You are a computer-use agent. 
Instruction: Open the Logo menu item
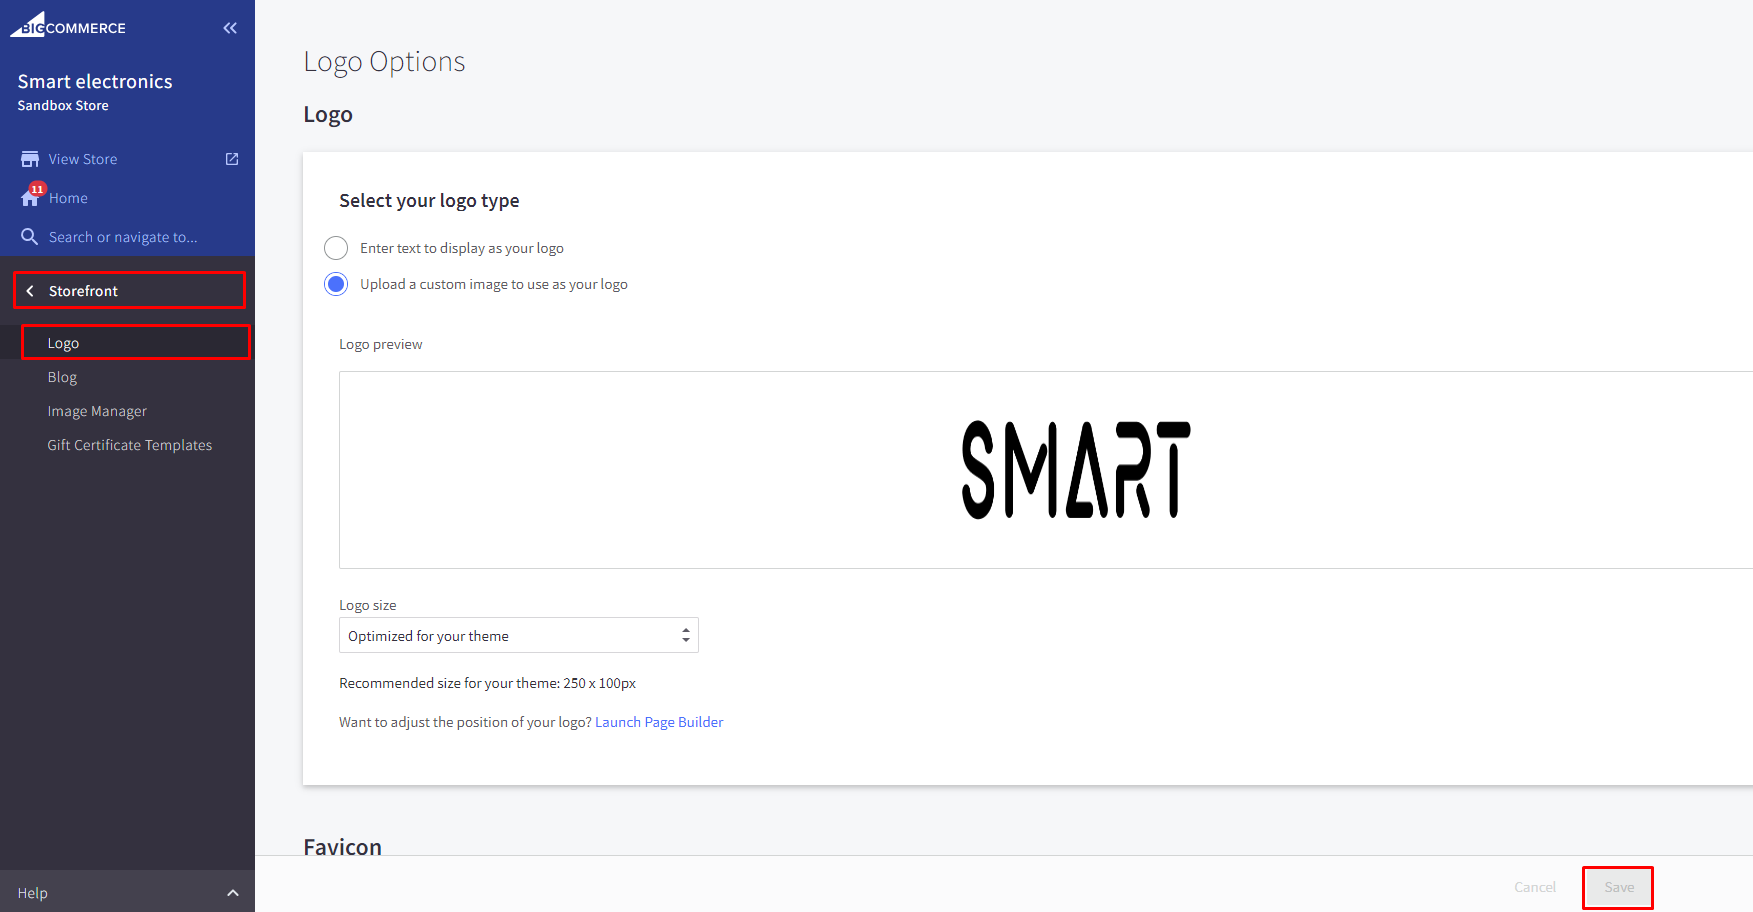[63, 343]
